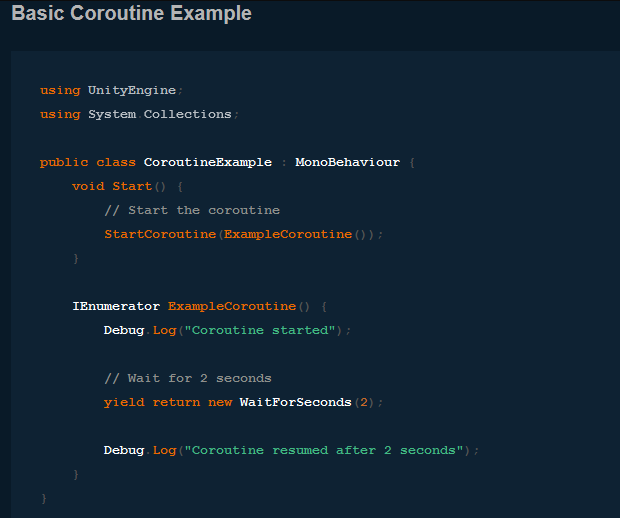Click ExampleCoroutine in the IEnumerator declaration
Screen dimensions: 620x518
(232, 306)
